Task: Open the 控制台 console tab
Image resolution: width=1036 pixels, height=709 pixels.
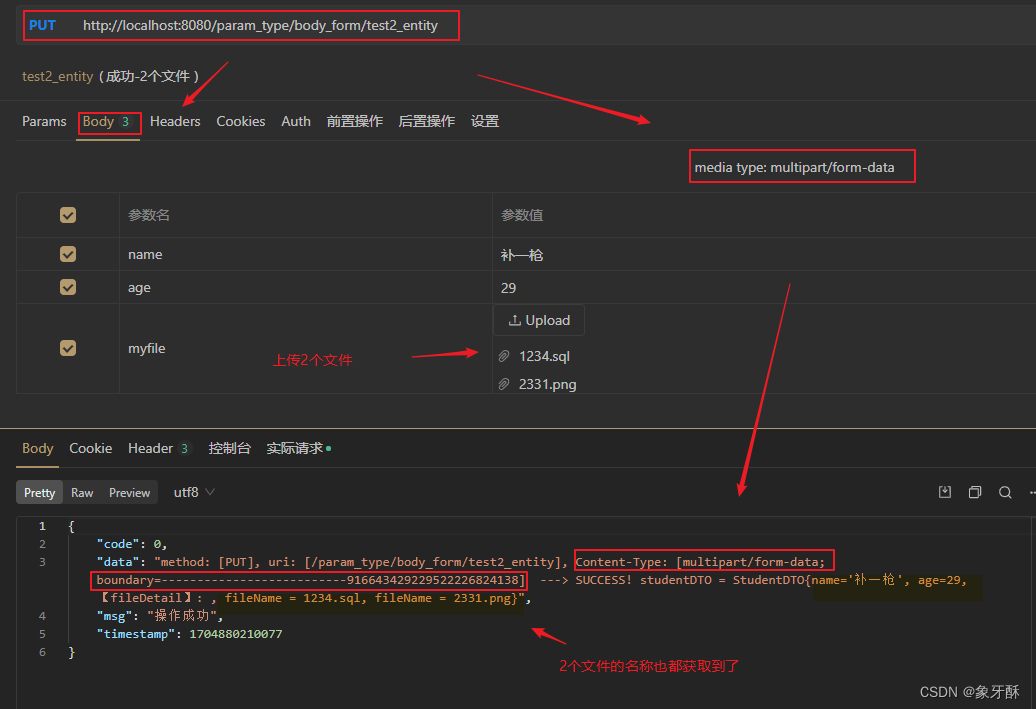Action: pos(229,448)
